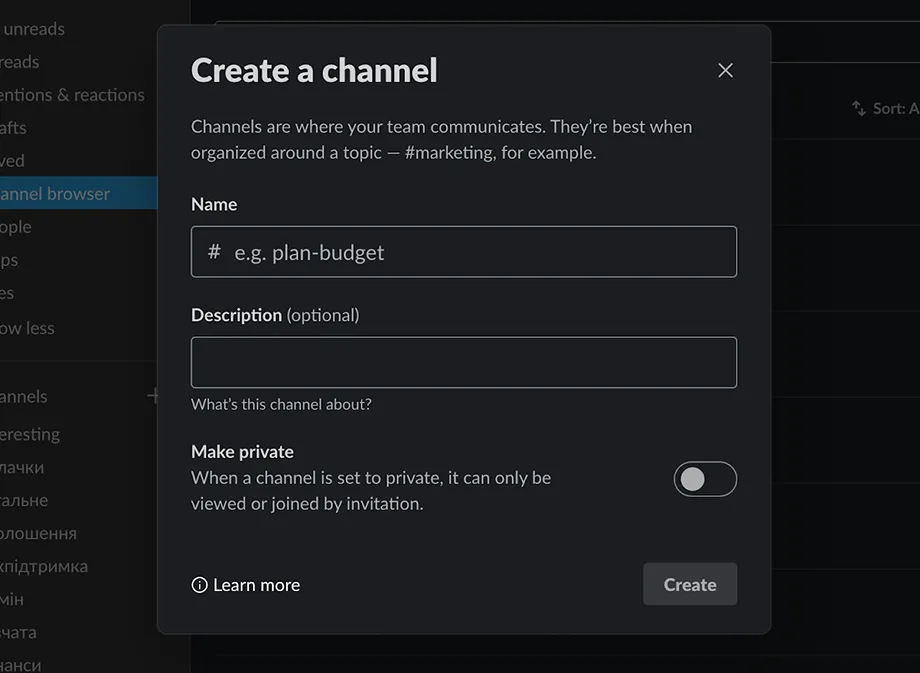Close the Create a channel dialog
Screen dimensions: 920x673
(x=725, y=70)
